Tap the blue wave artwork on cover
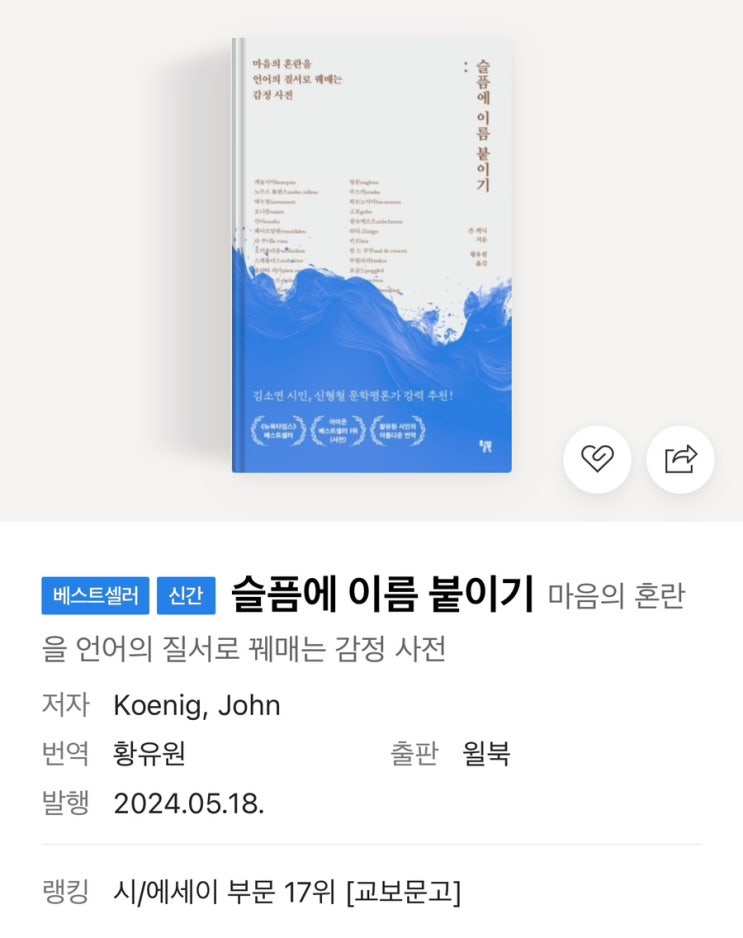This screenshot has height=938, width=743. 372,335
